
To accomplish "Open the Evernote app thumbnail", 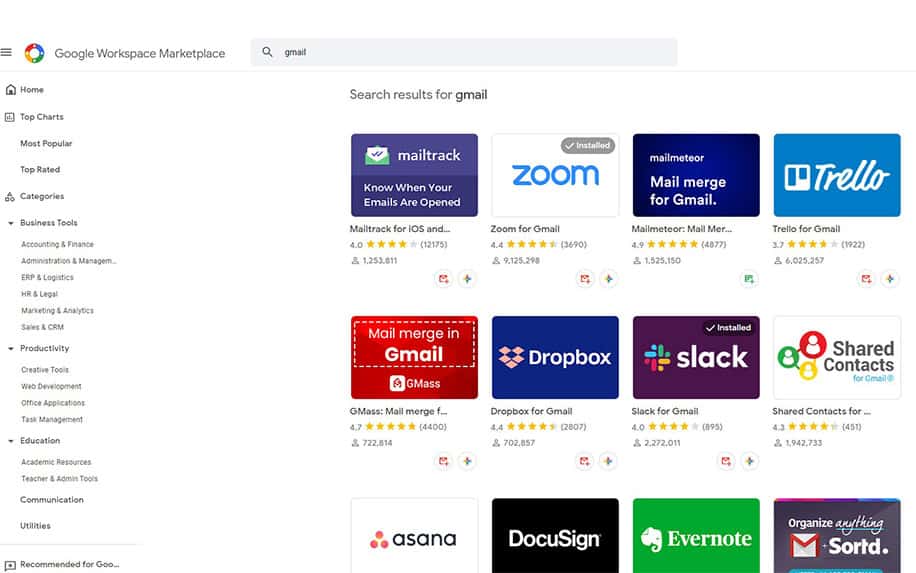I will (696, 536).
